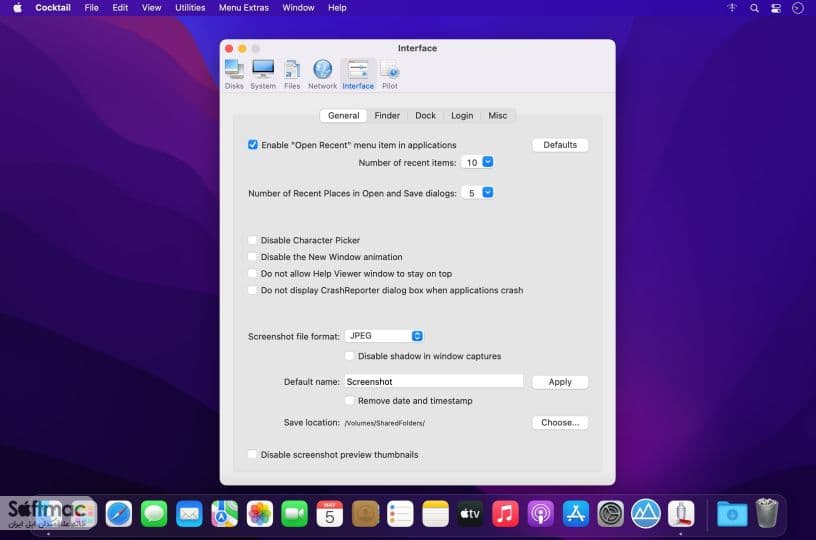Image resolution: width=816 pixels, height=540 pixels.
Task: Check Disable screenshot preview thumbnails
Action: [x=252, y=454]
